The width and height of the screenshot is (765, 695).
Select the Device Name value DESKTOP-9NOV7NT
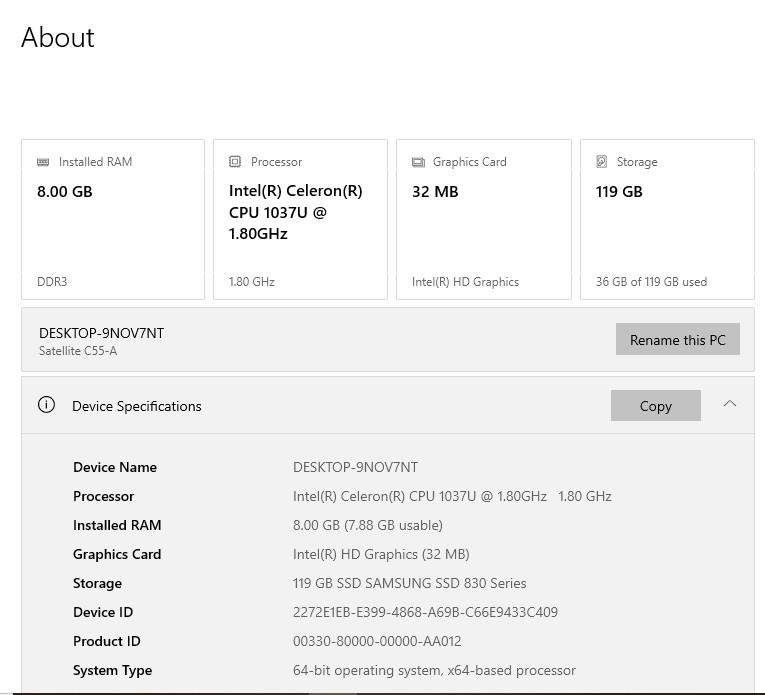click(355, 467)
